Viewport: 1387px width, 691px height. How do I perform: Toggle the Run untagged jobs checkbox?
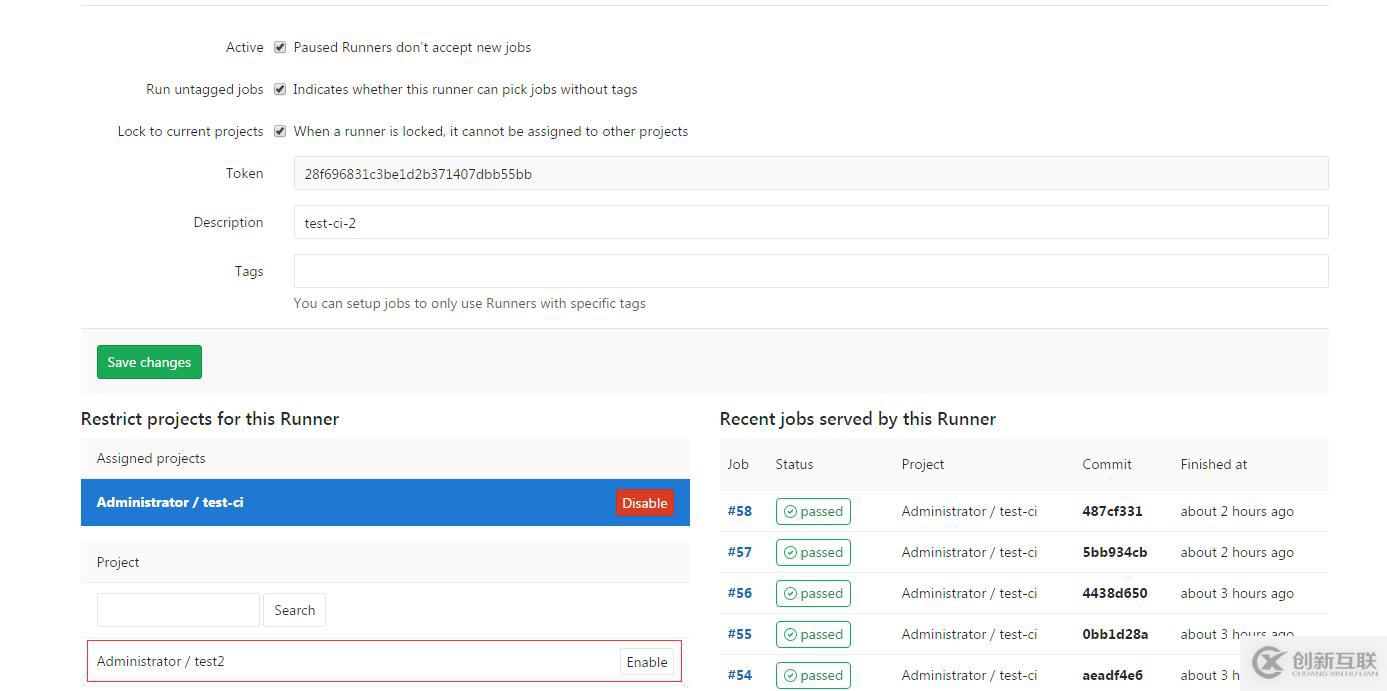pos(280,89)
